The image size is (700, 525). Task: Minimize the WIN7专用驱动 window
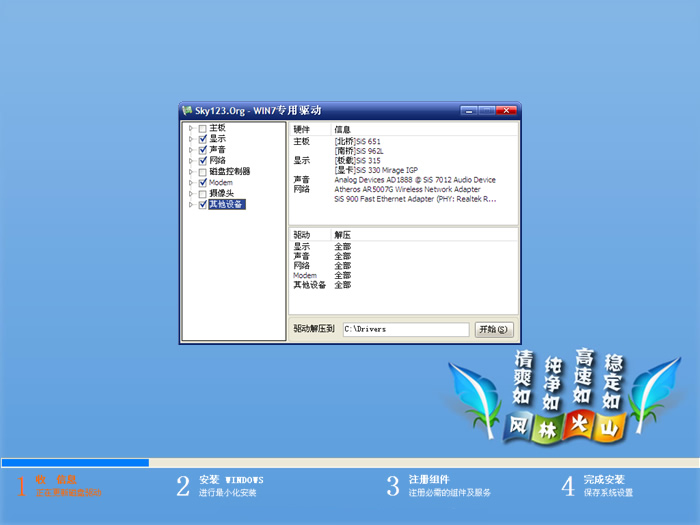470,110
